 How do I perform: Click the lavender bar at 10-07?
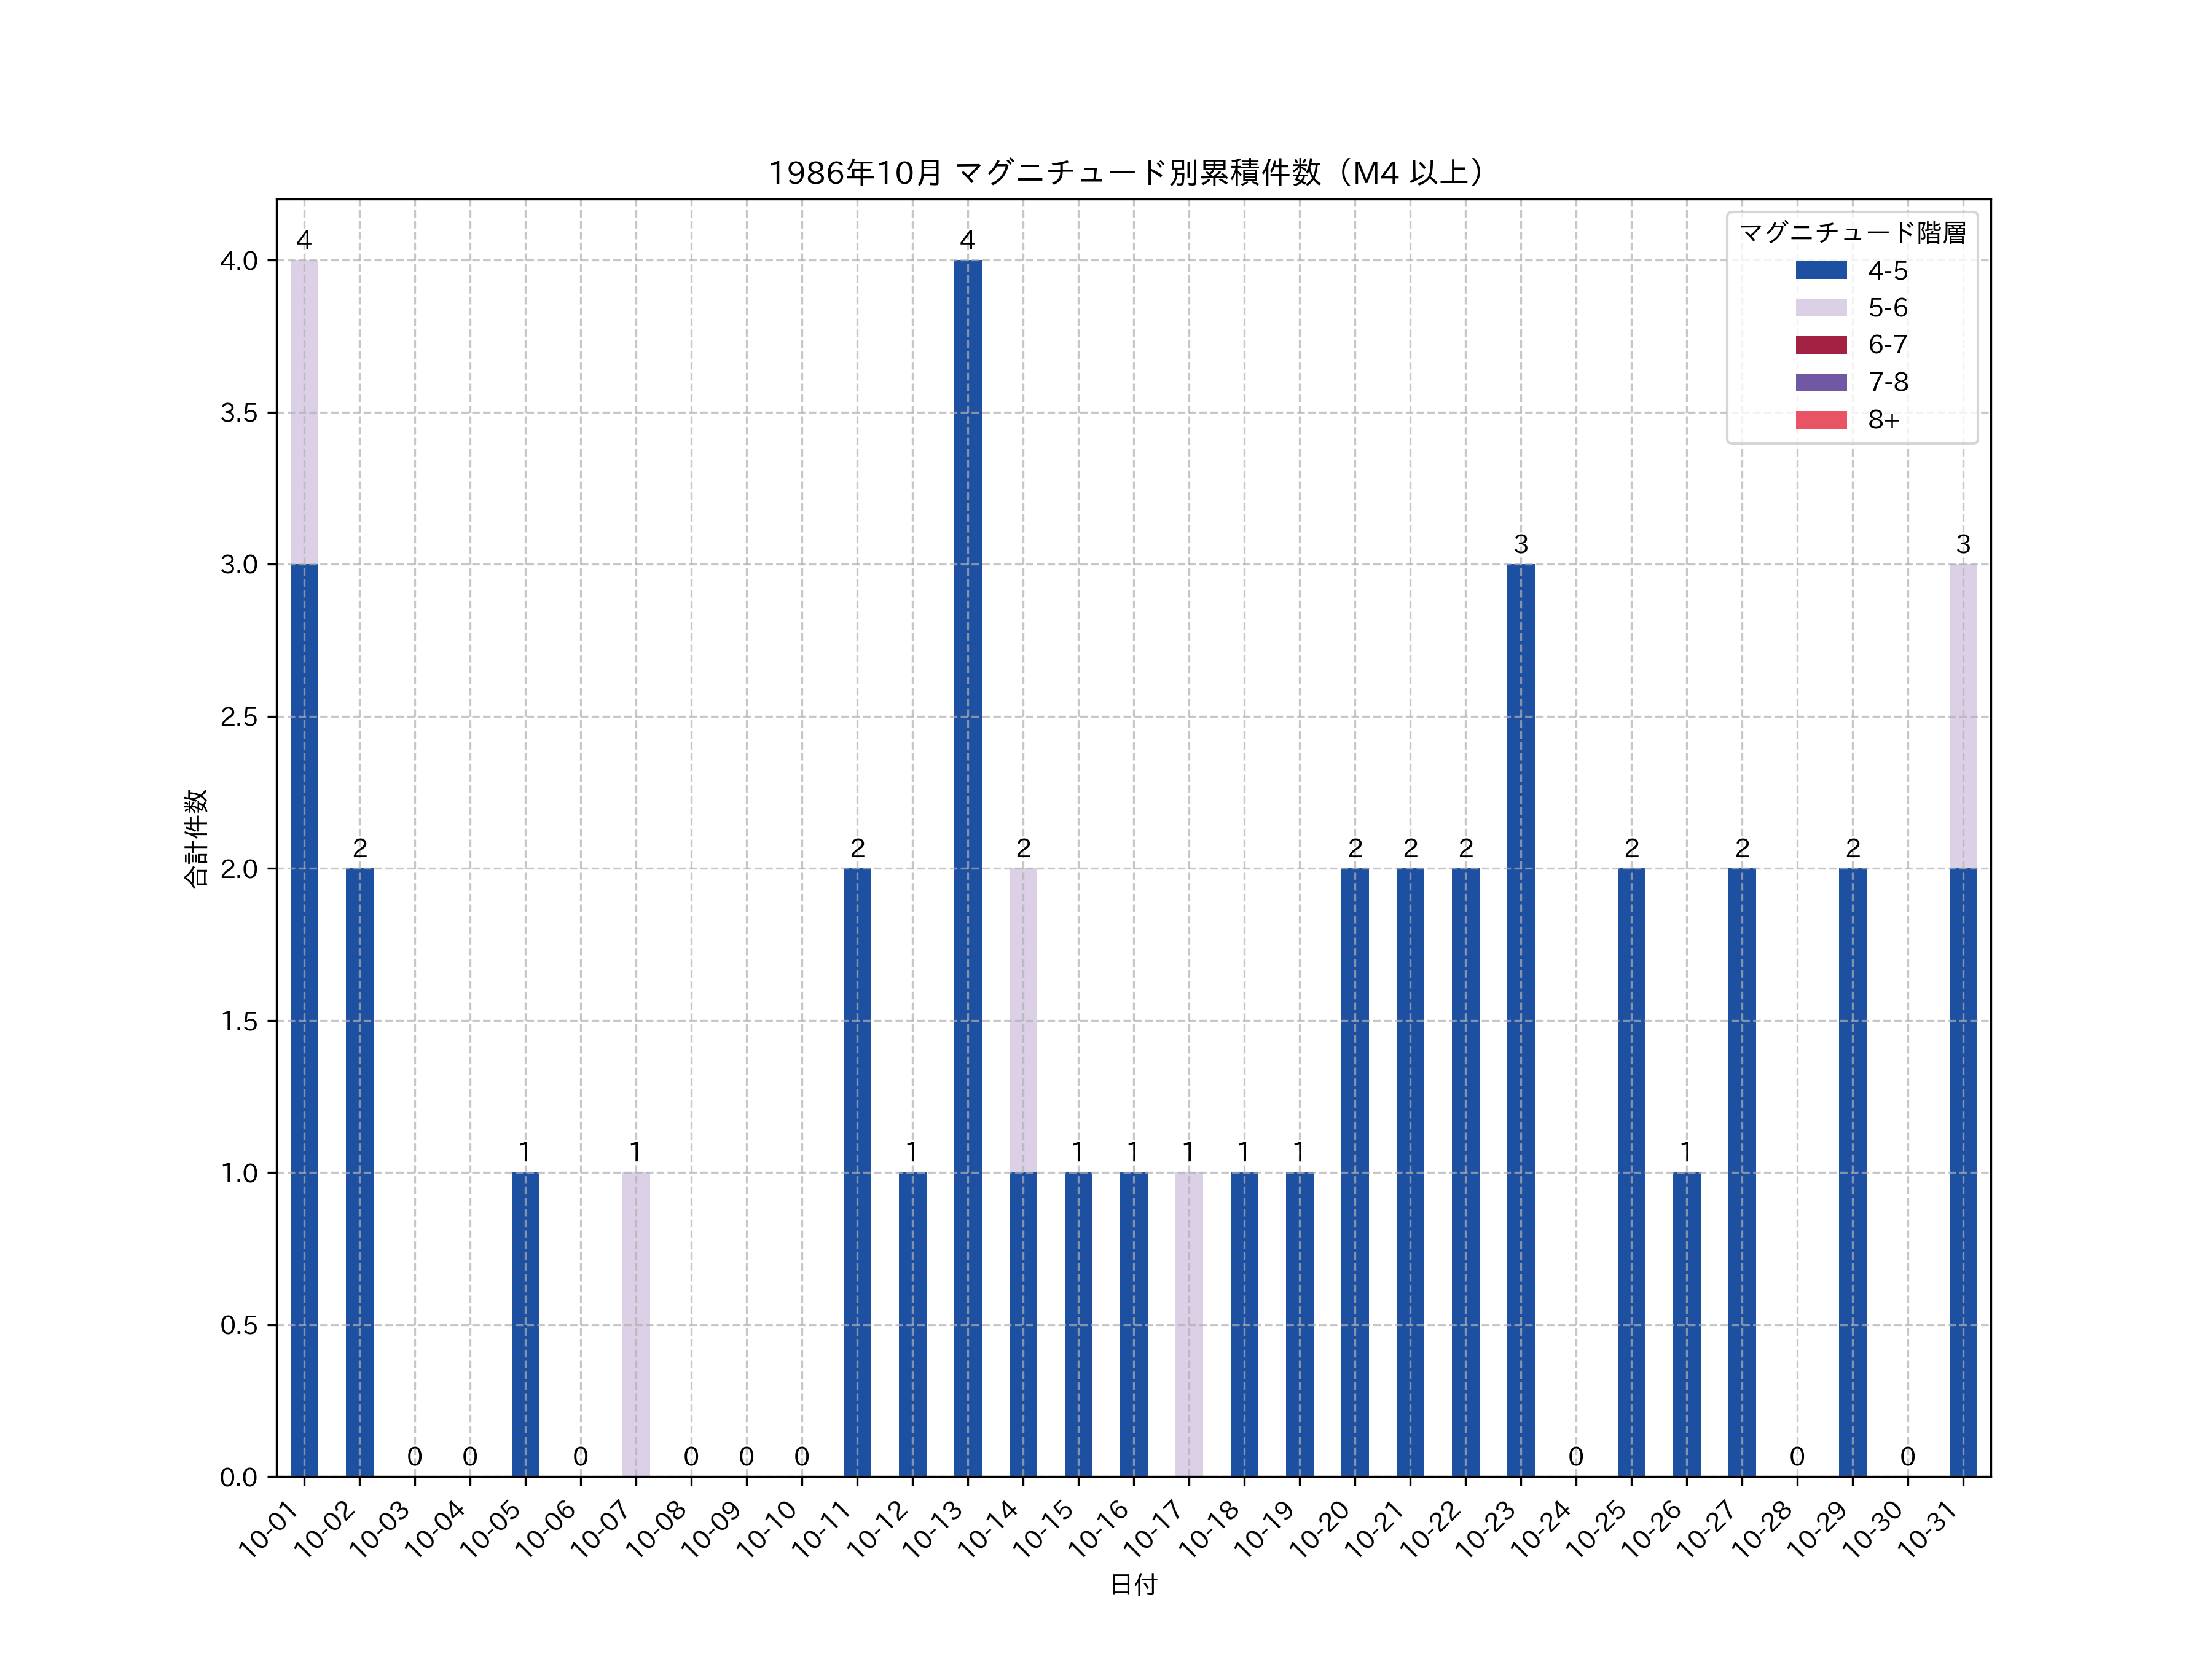636,1324
